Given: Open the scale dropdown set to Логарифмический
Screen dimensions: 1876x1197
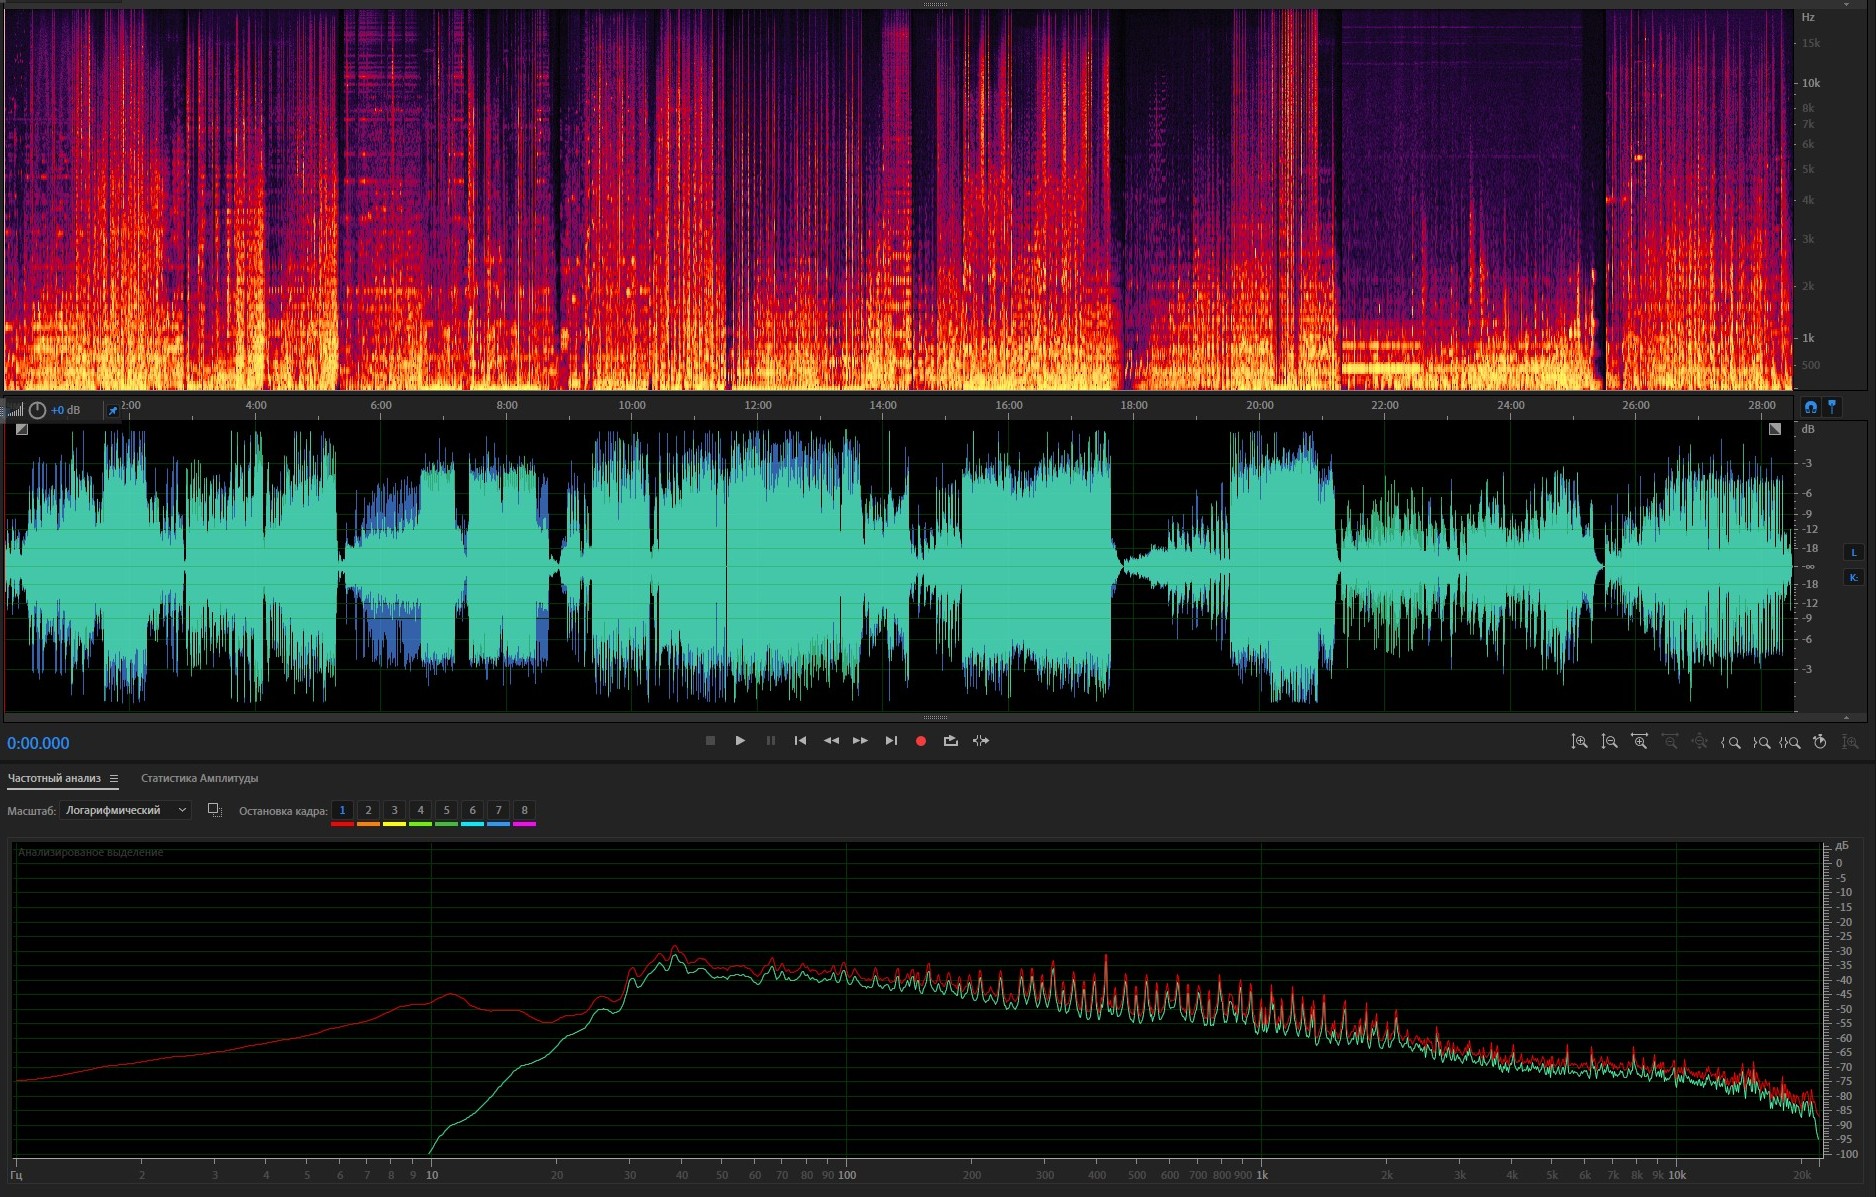Looking at the screenshot, I should (x=125, y=810).
